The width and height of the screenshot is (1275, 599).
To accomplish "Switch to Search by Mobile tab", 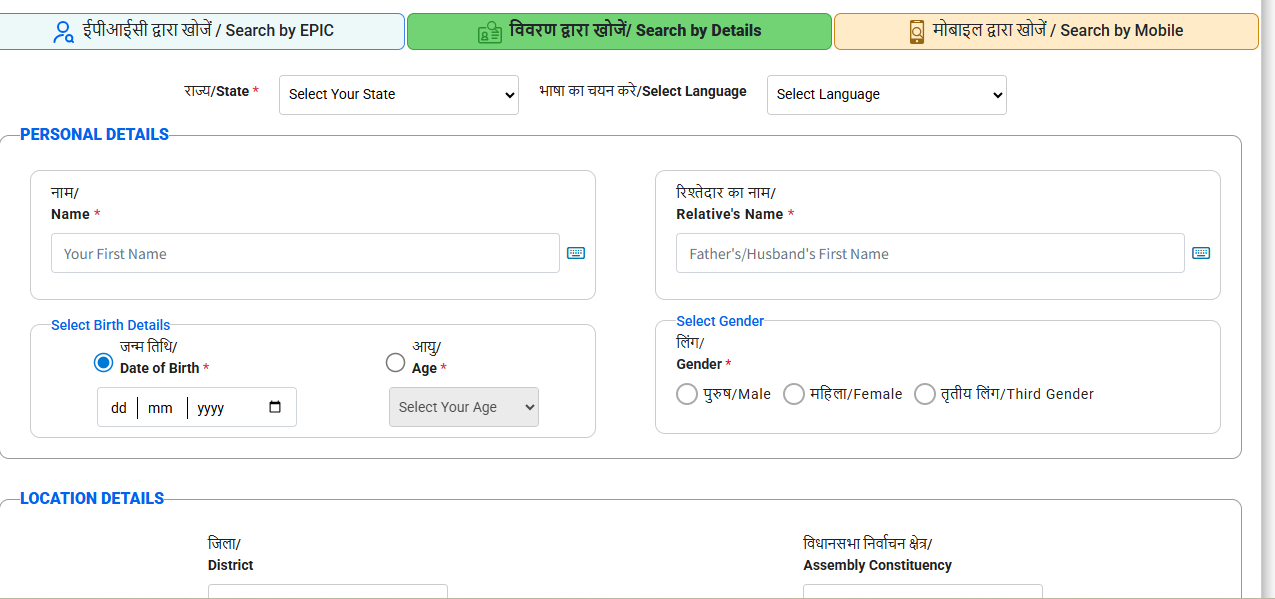I will tap(1046, 31).
